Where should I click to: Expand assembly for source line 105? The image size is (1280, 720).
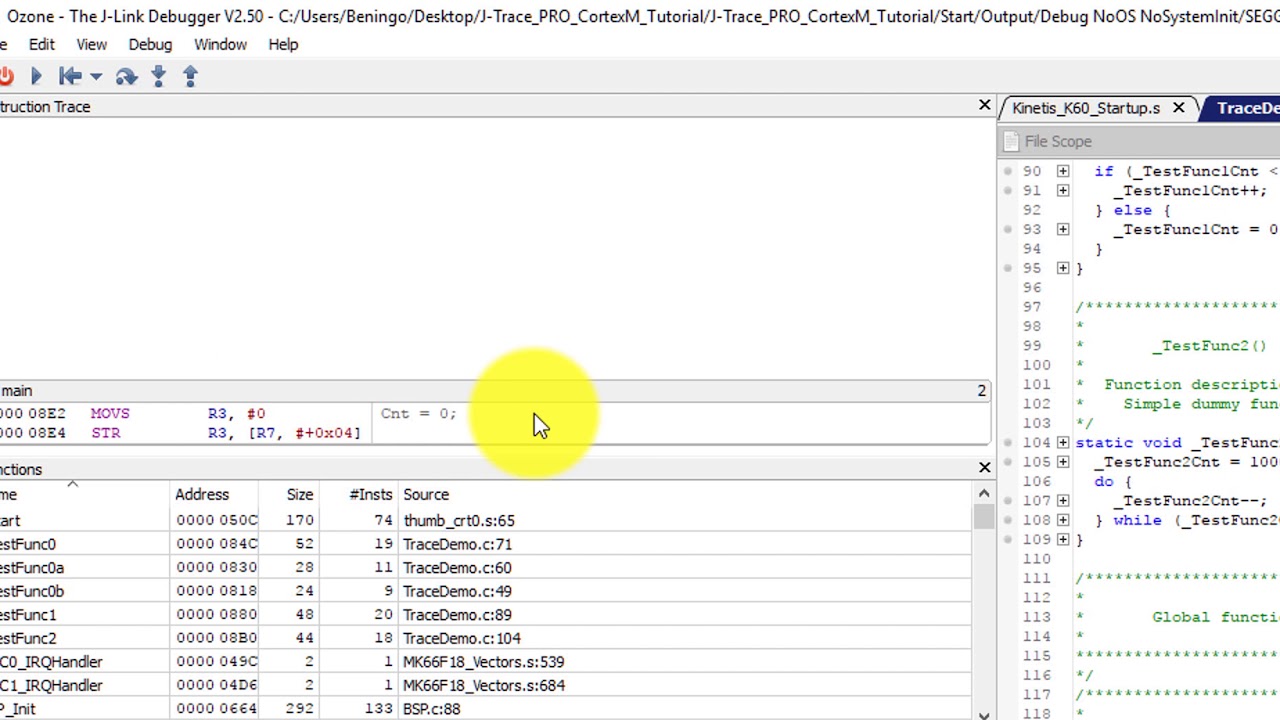1063,462
